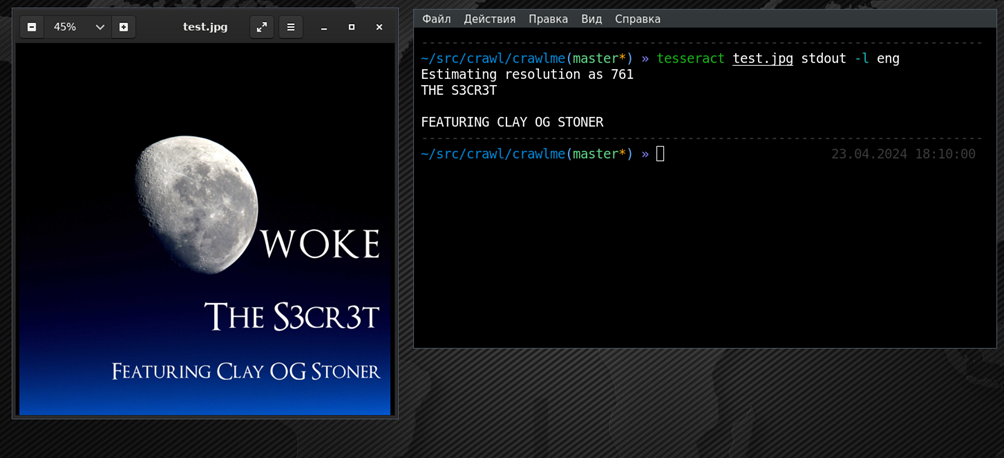Open the Файл menu in terminal
The height and width of the screenshot is (458, 1004).
point(436,19)
